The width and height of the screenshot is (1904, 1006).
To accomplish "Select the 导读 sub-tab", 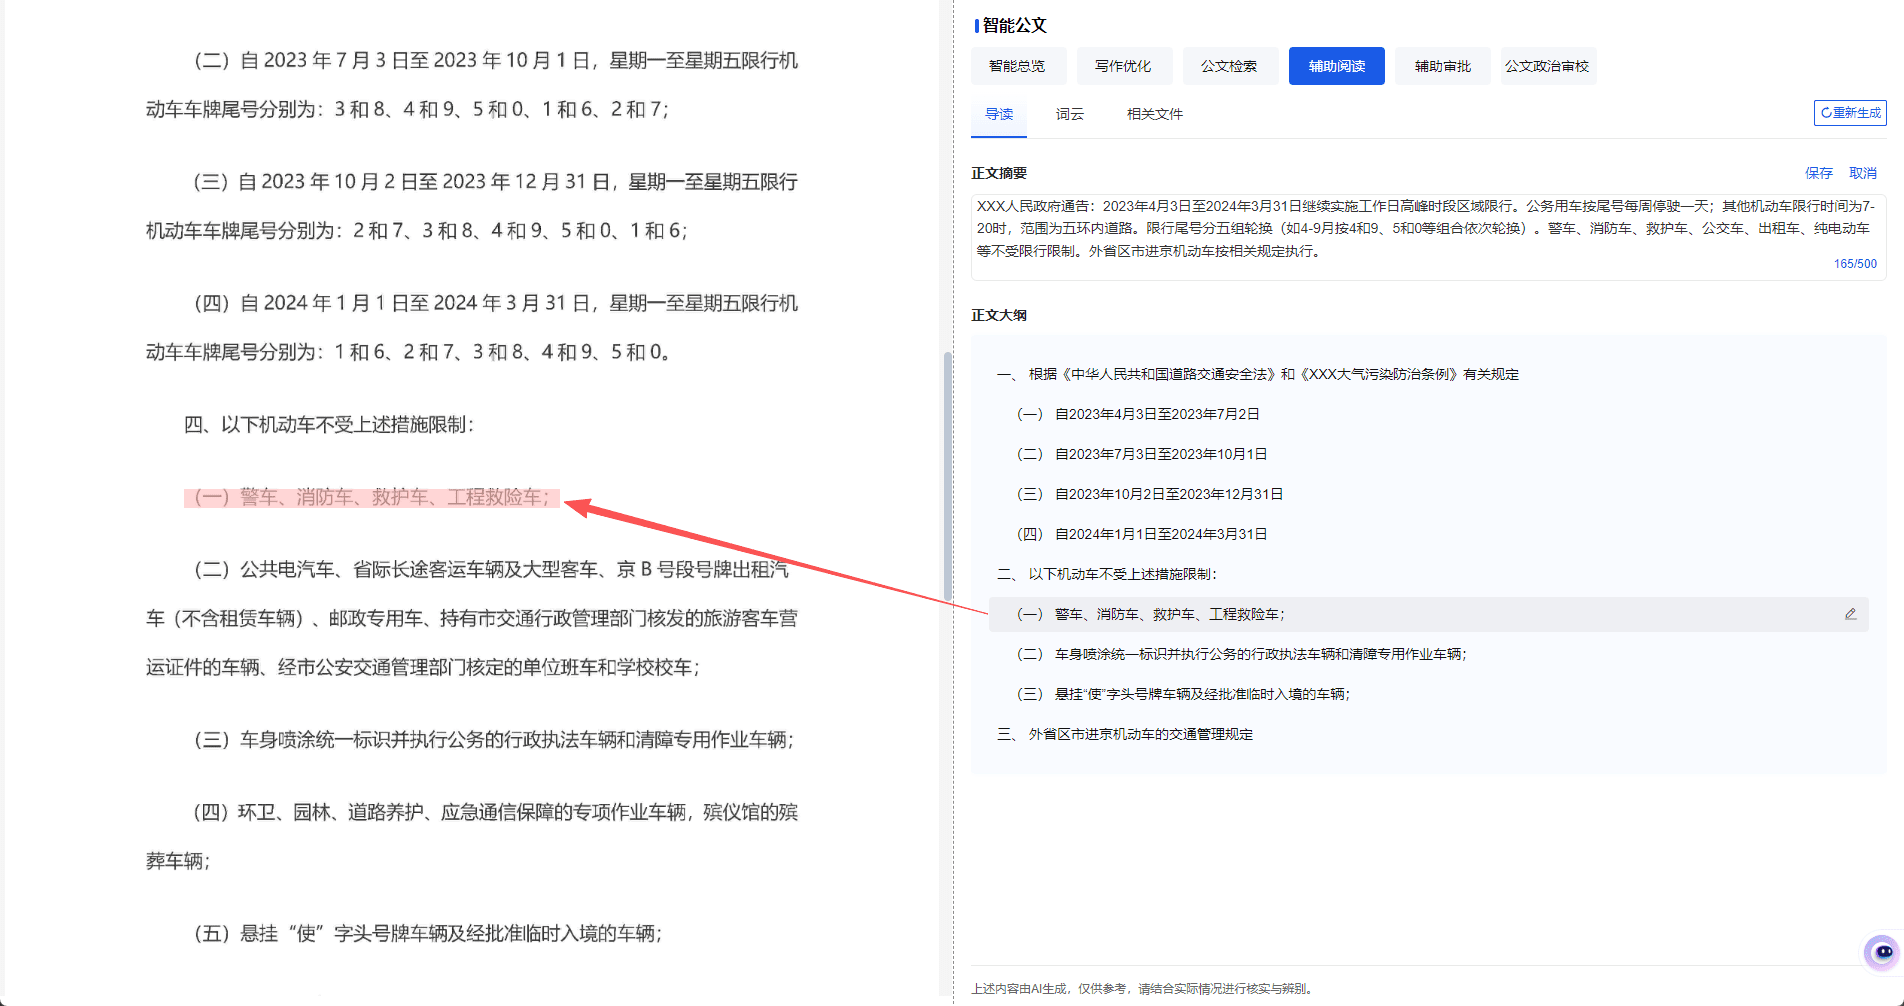I will click(999, 114).
